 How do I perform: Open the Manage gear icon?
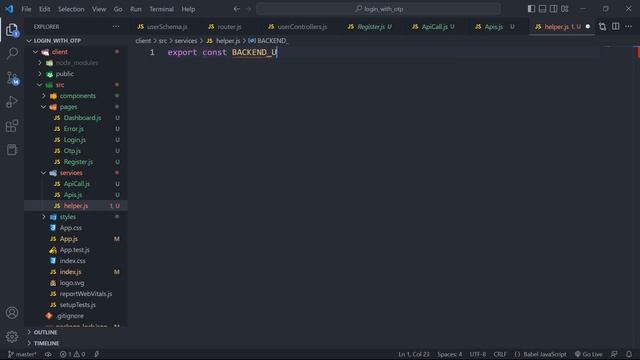[12, 337]
